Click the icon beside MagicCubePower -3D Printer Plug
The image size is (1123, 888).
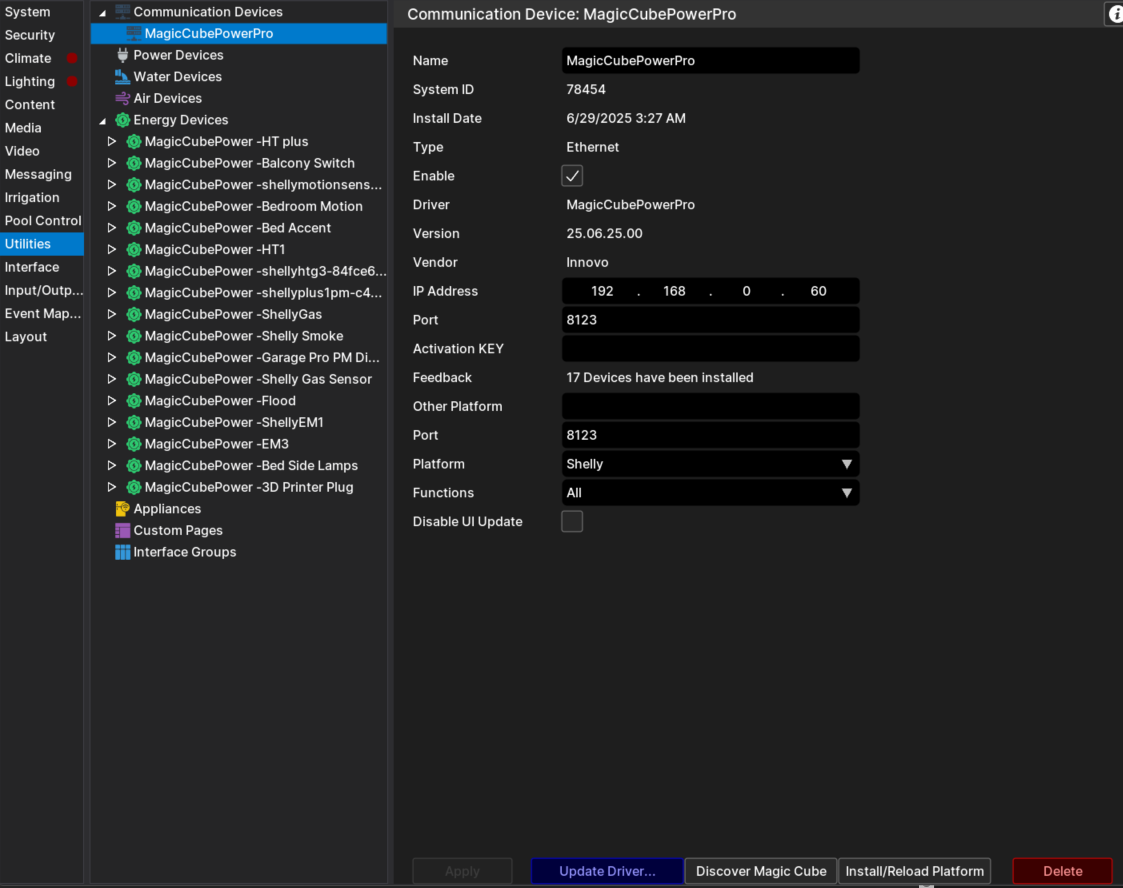(134, 487)
